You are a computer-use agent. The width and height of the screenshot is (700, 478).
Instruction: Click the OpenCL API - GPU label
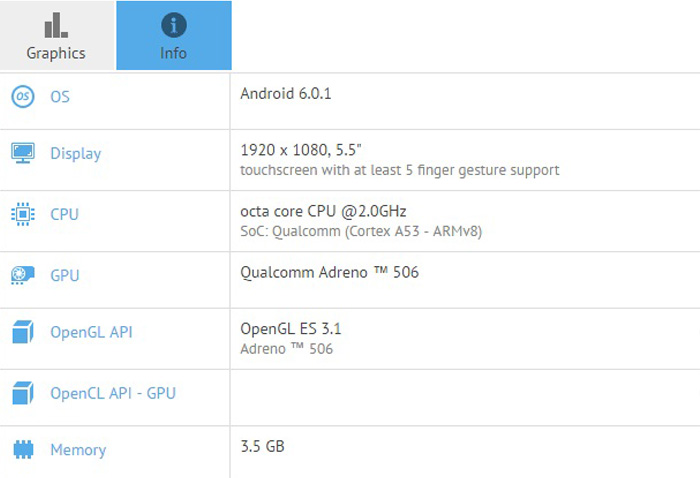pyautogui.click(x=113, y=393)
